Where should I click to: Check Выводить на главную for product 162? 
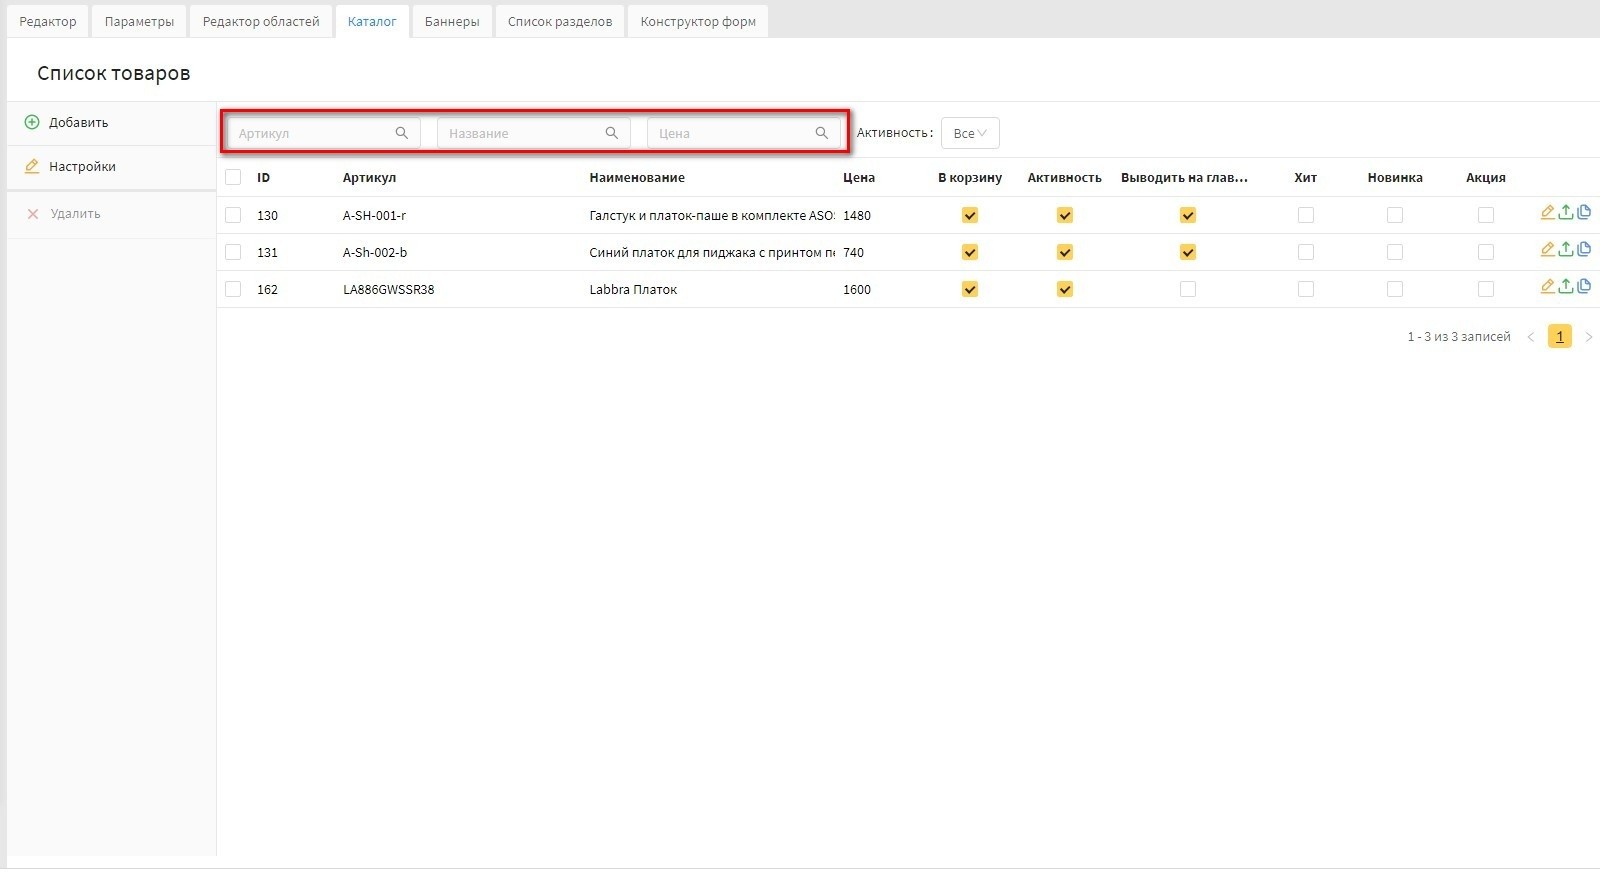click(x=1188, y=289)
